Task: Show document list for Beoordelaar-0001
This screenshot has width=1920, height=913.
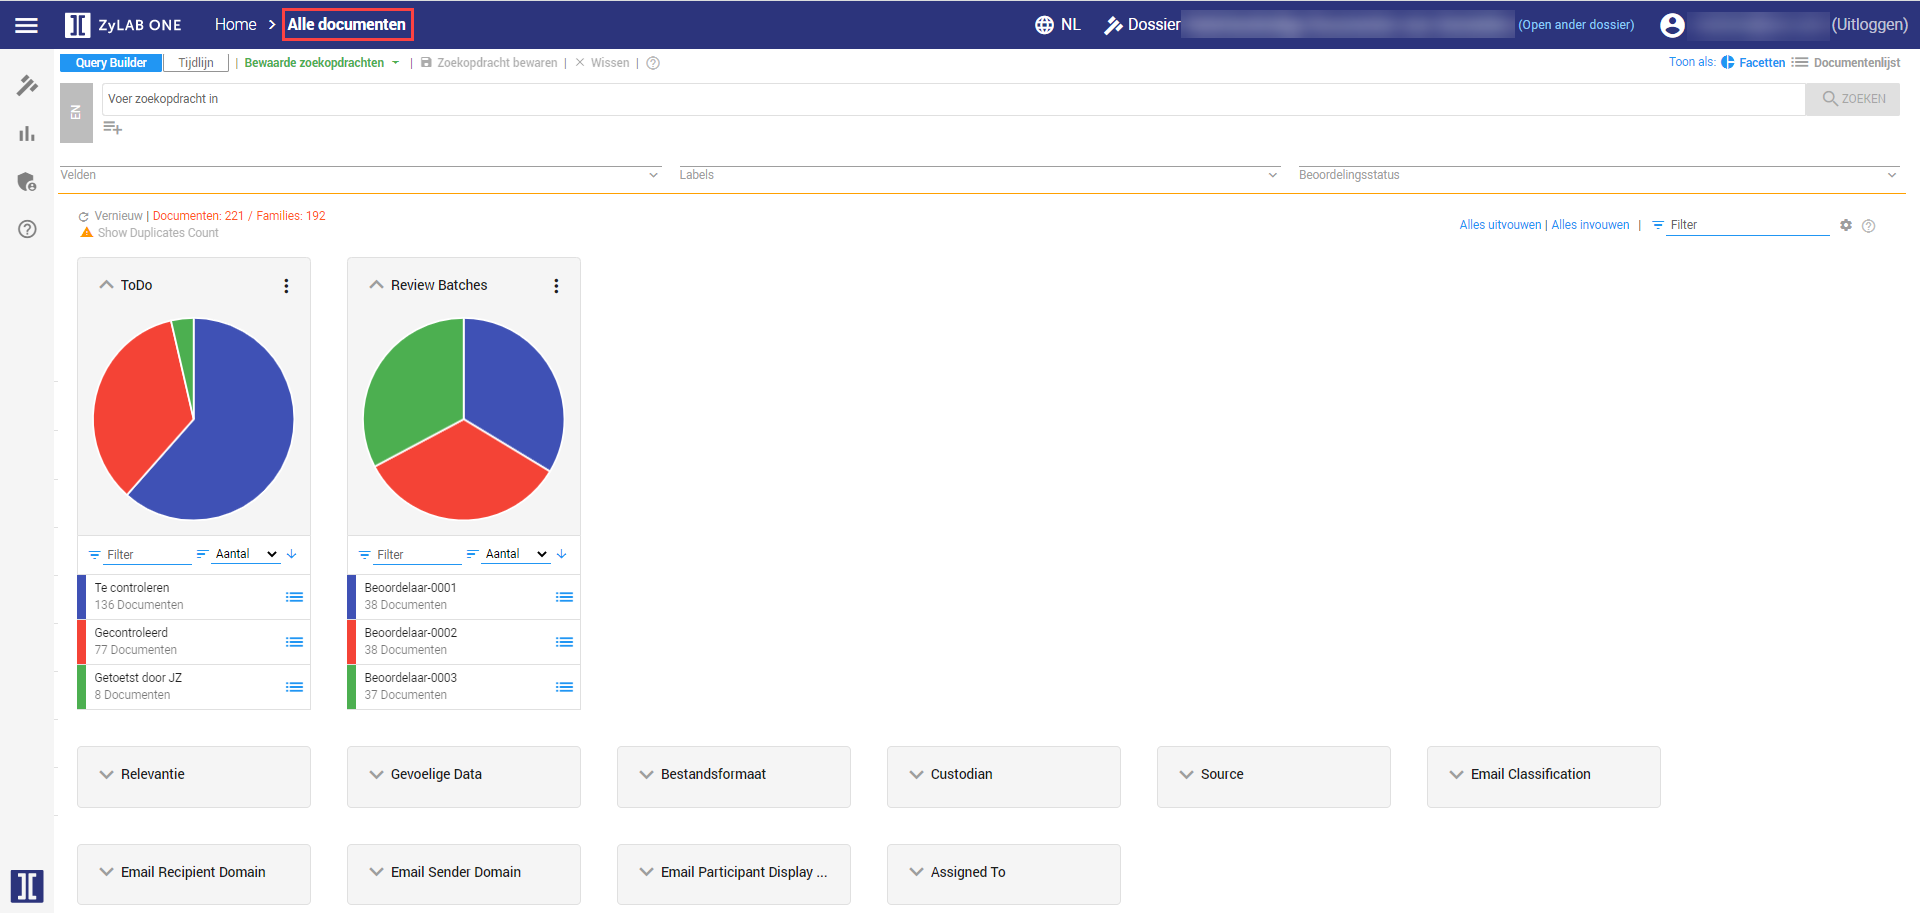Action: [x=564, y=597]
